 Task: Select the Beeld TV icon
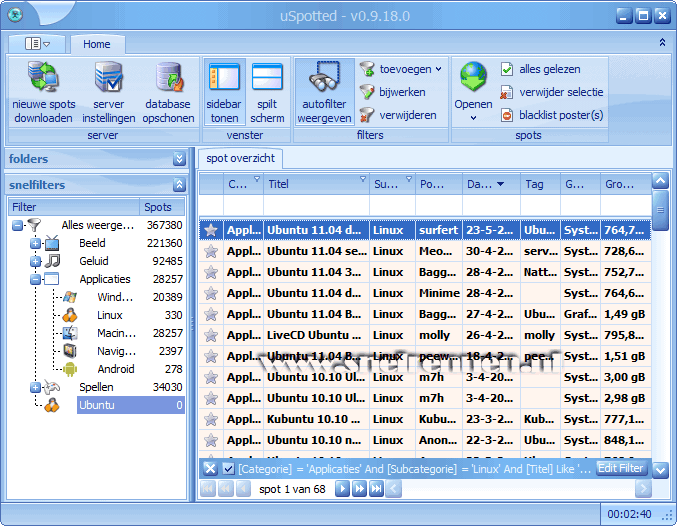pyautogui.click(x=52, y=243)
